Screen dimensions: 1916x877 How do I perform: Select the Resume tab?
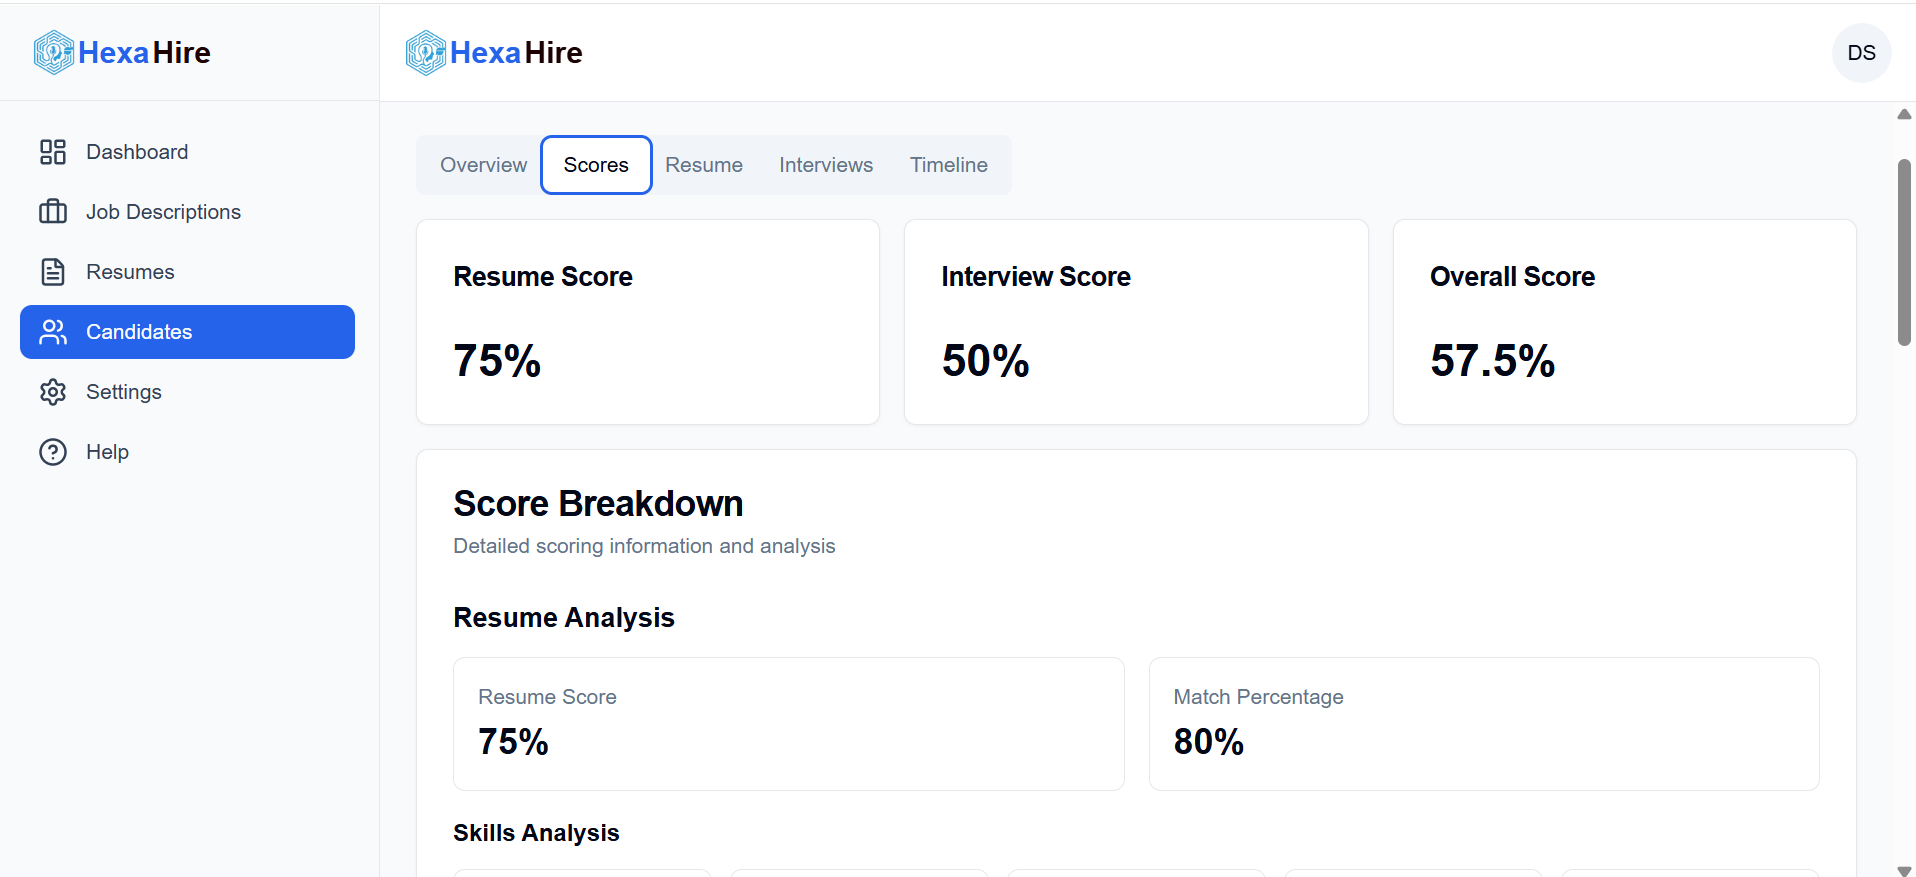pyautogui.click(x=704, y=164)
